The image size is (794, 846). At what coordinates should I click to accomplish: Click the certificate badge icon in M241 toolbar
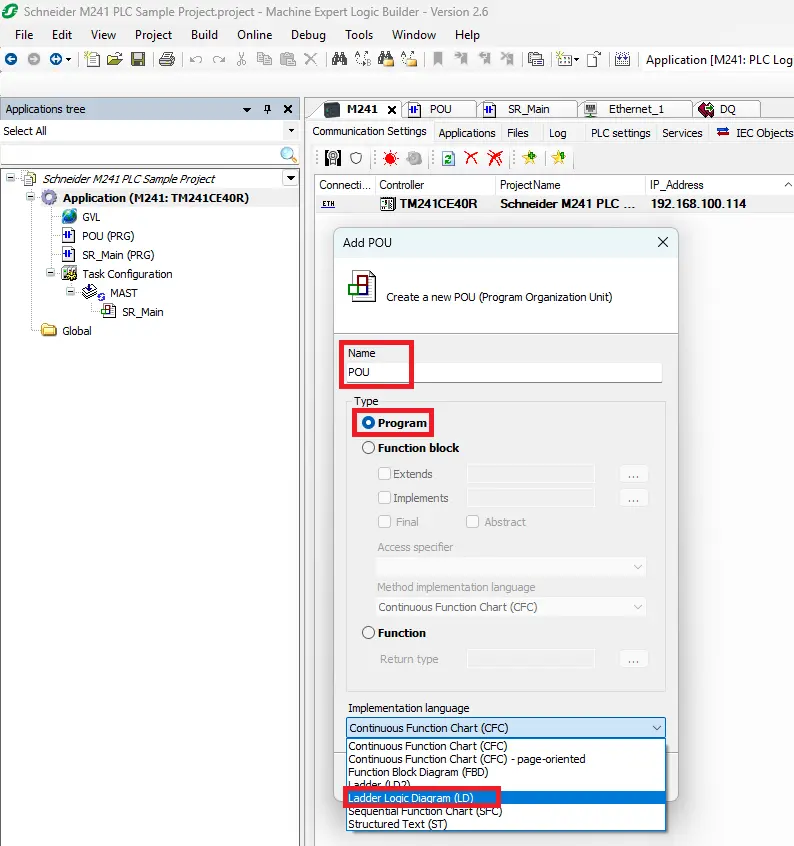pos(333,158)
